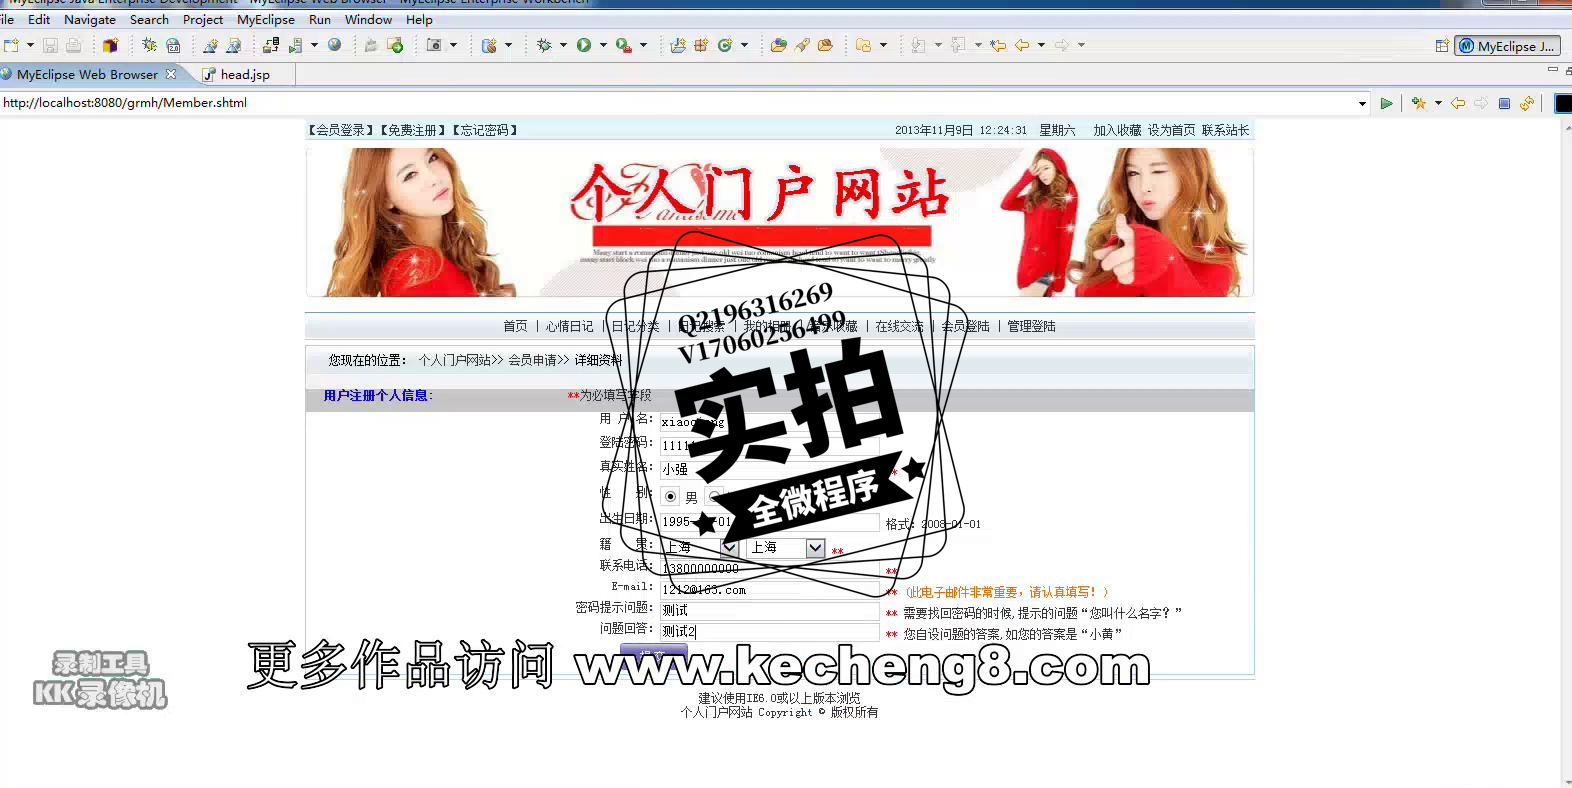Image resolution: width=1572 pixels, height=788 pixels.
Task: Click the 问题回答 input field
Action: pos(770,632)
